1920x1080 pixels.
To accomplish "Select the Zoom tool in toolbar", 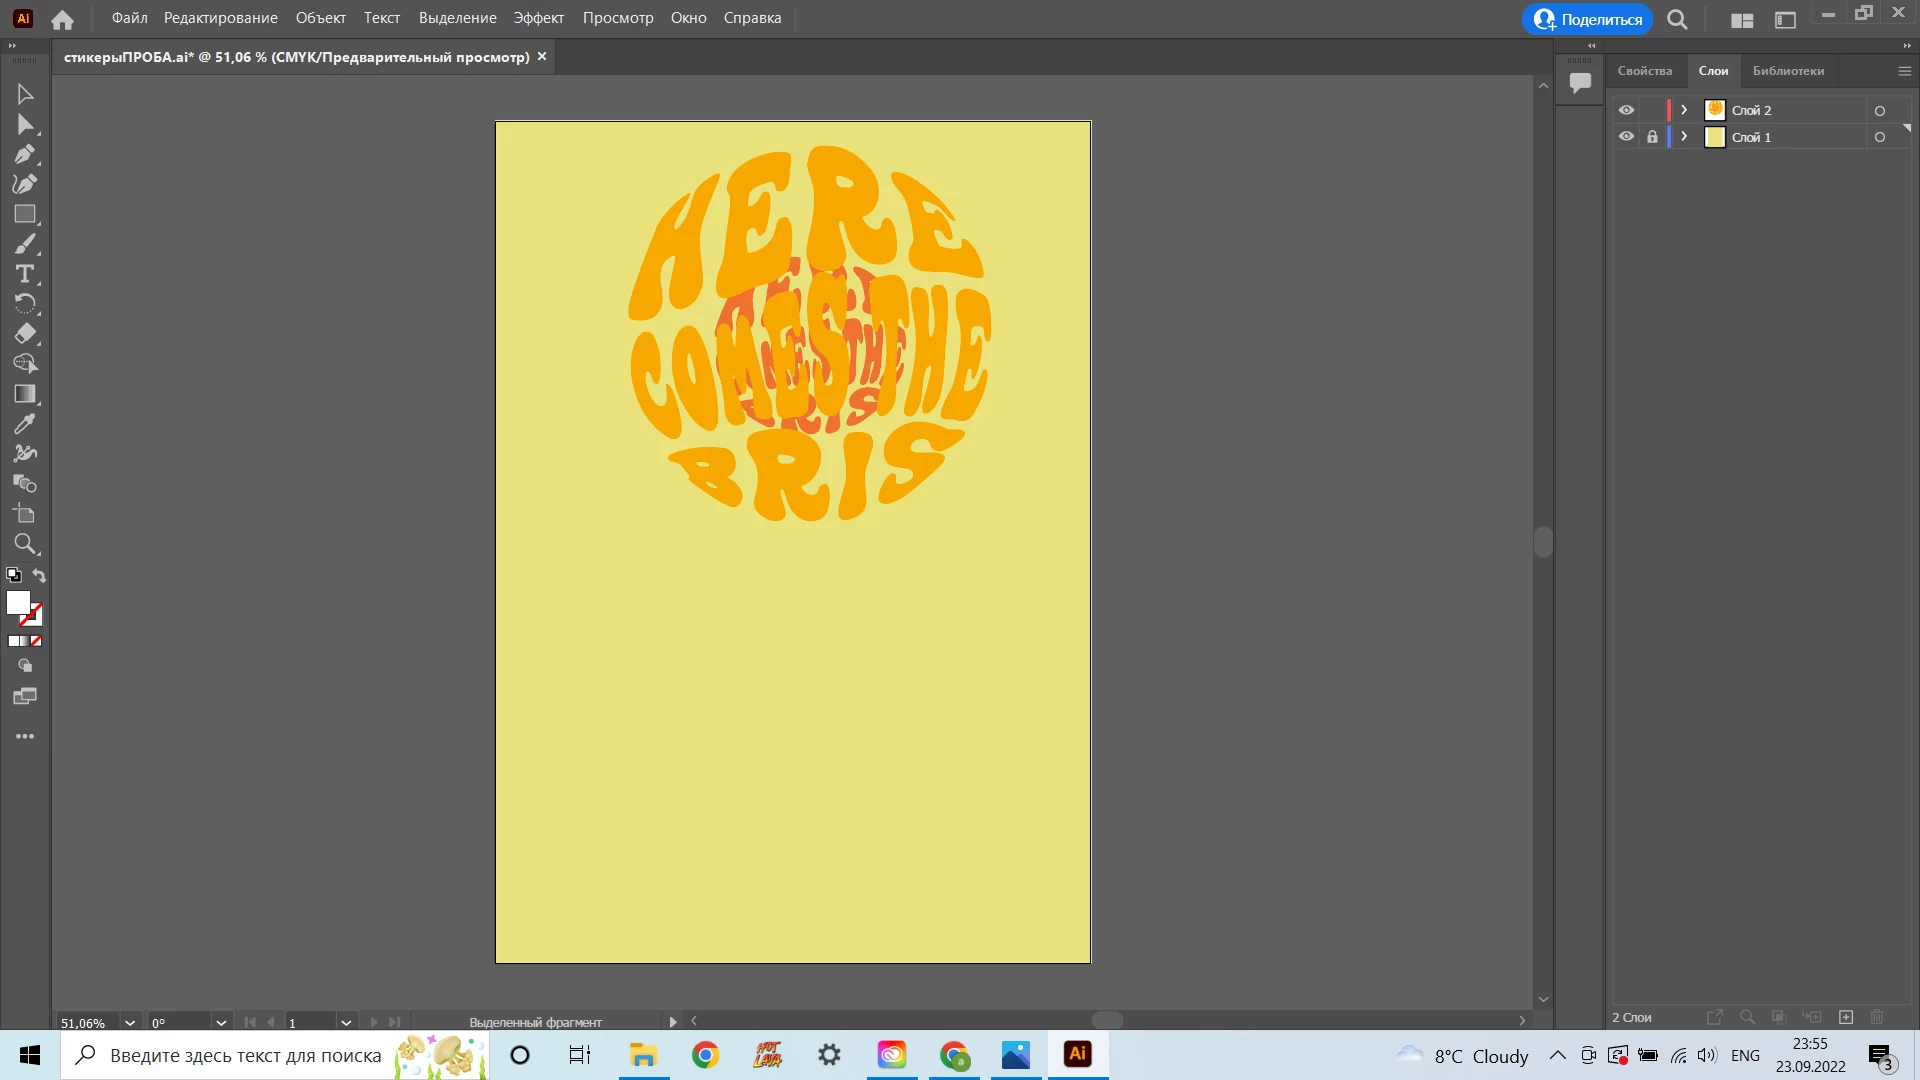I will (25, 544).
